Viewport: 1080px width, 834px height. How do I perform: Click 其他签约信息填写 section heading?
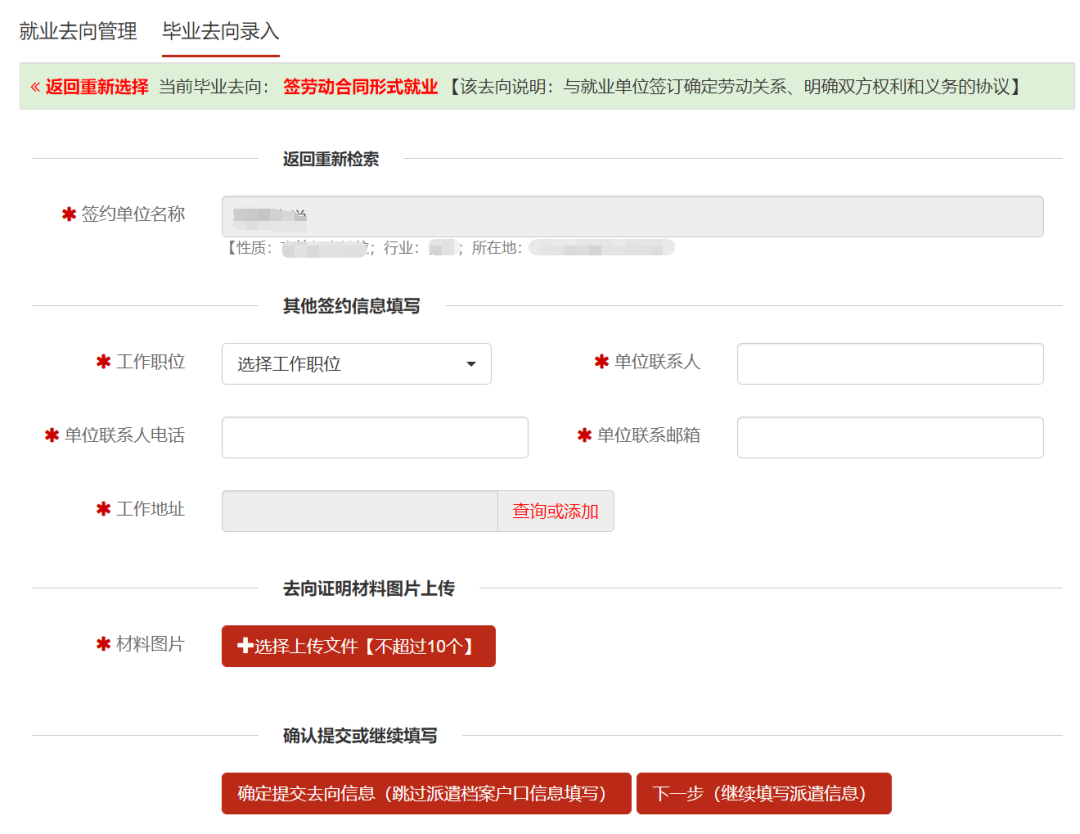pos(351,306)
